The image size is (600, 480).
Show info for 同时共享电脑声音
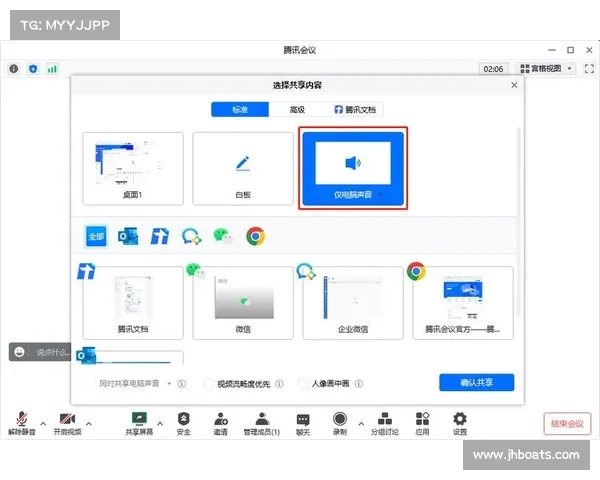182,384
